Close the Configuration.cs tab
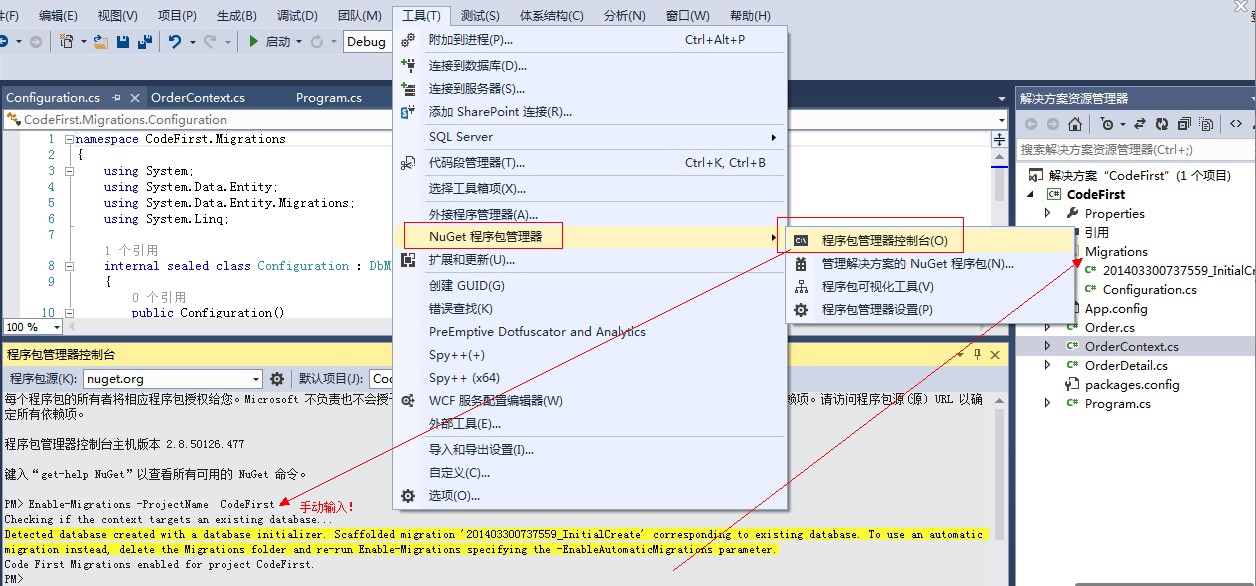 pos(135,98)
